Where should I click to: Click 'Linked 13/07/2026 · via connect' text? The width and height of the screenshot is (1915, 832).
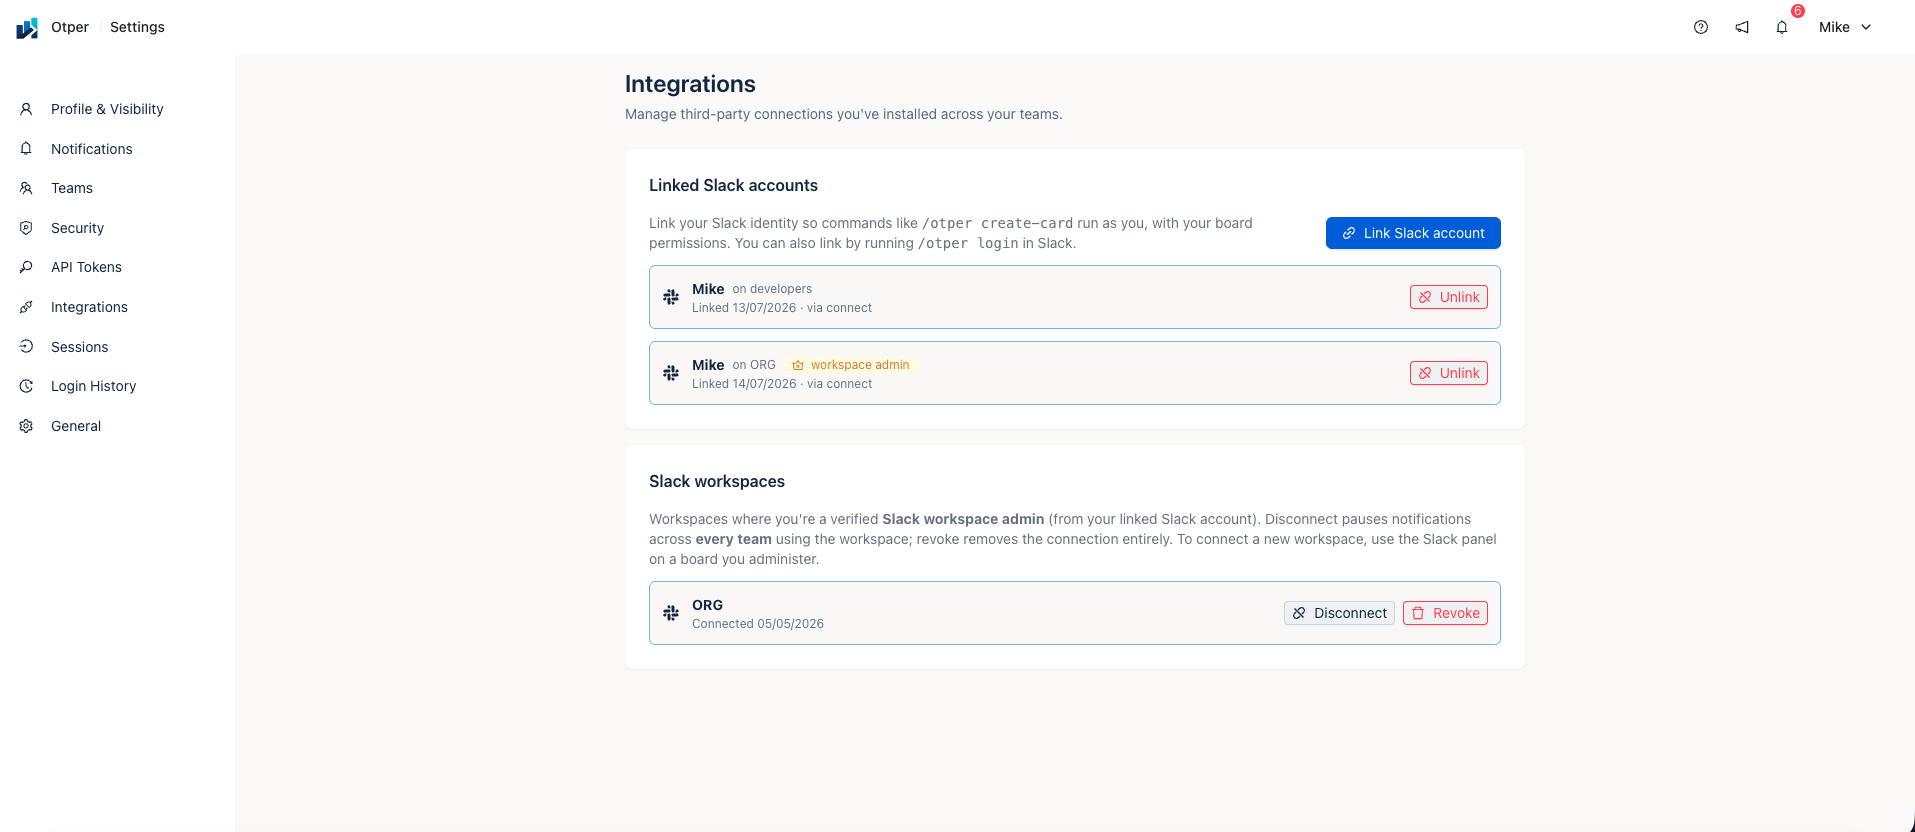tap(782, 308)
